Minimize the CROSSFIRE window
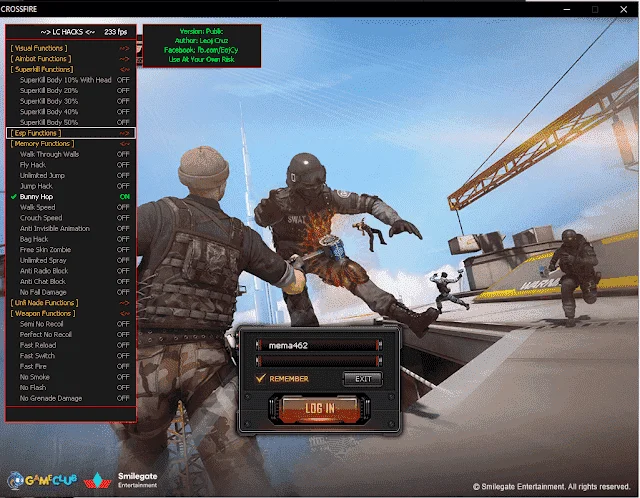 (567, 9)
